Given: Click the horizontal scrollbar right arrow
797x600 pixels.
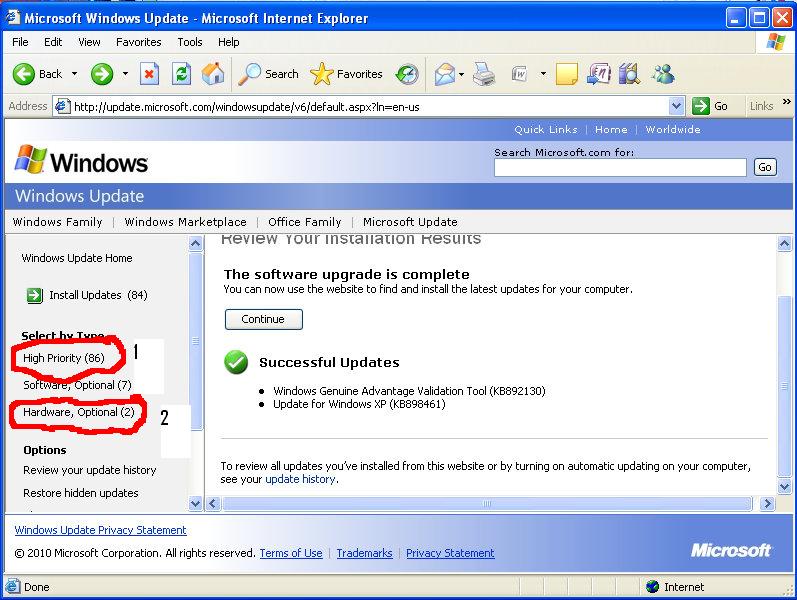Looking at the screenshot, I should click(767, 504).
